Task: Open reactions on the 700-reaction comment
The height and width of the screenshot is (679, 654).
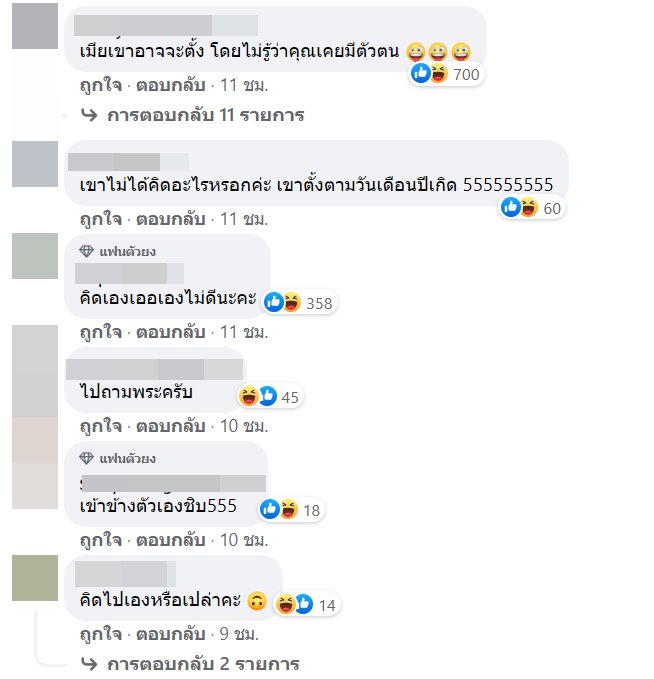Action: pos(446,74)
